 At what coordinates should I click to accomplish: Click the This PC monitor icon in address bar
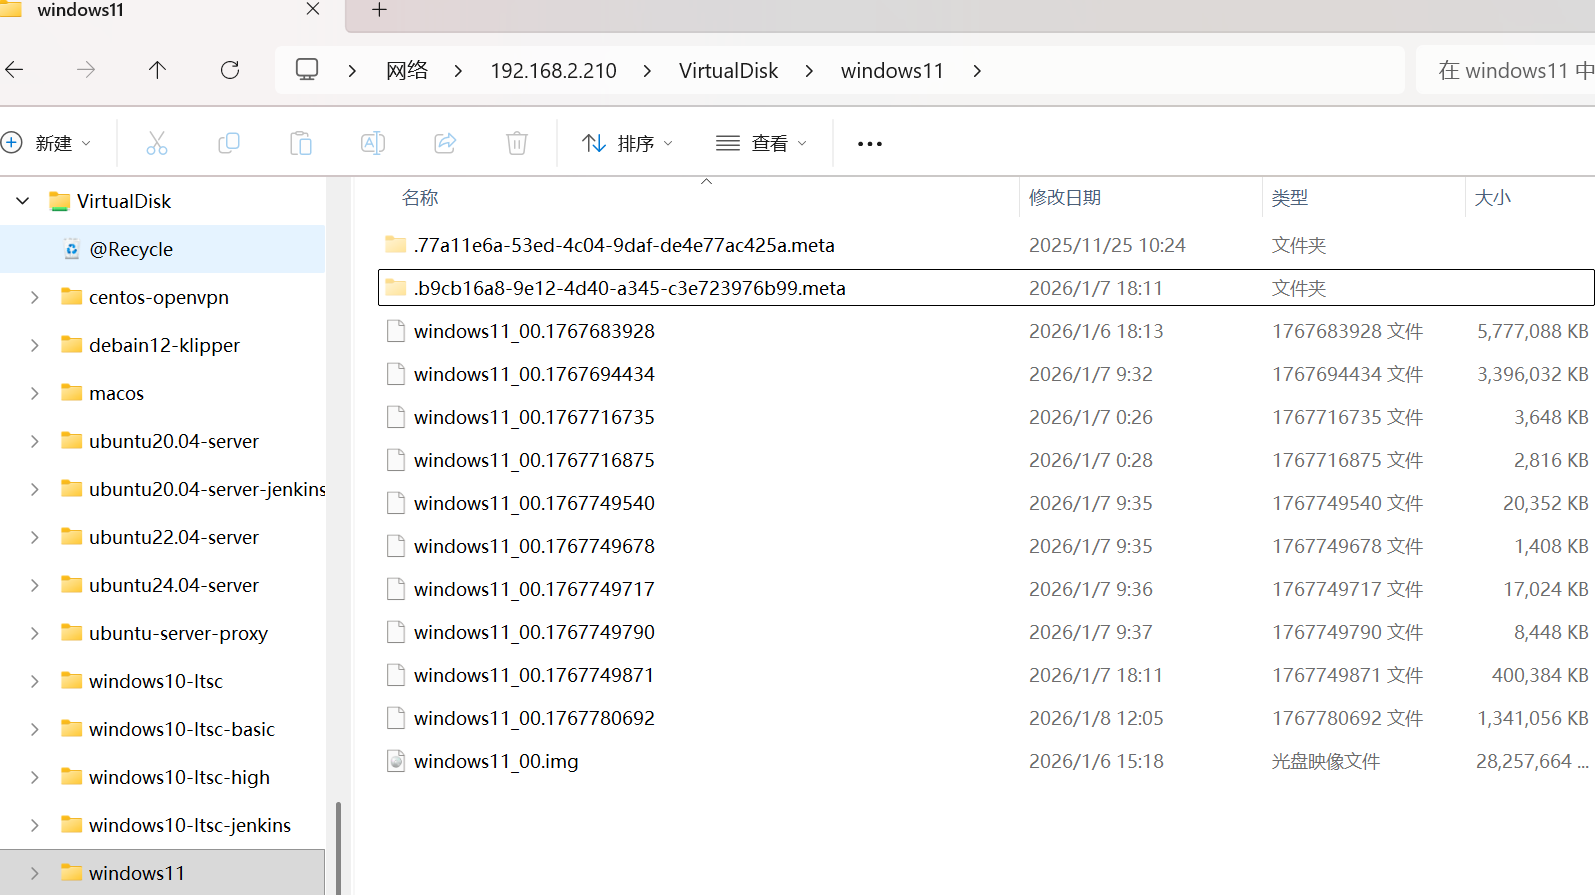[307, 70]
